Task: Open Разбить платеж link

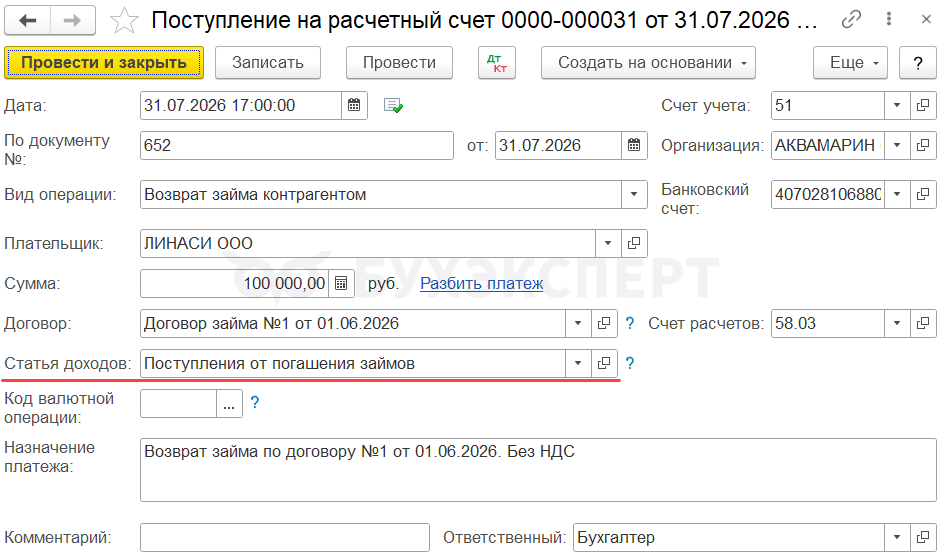Action: tap(481, 283)
